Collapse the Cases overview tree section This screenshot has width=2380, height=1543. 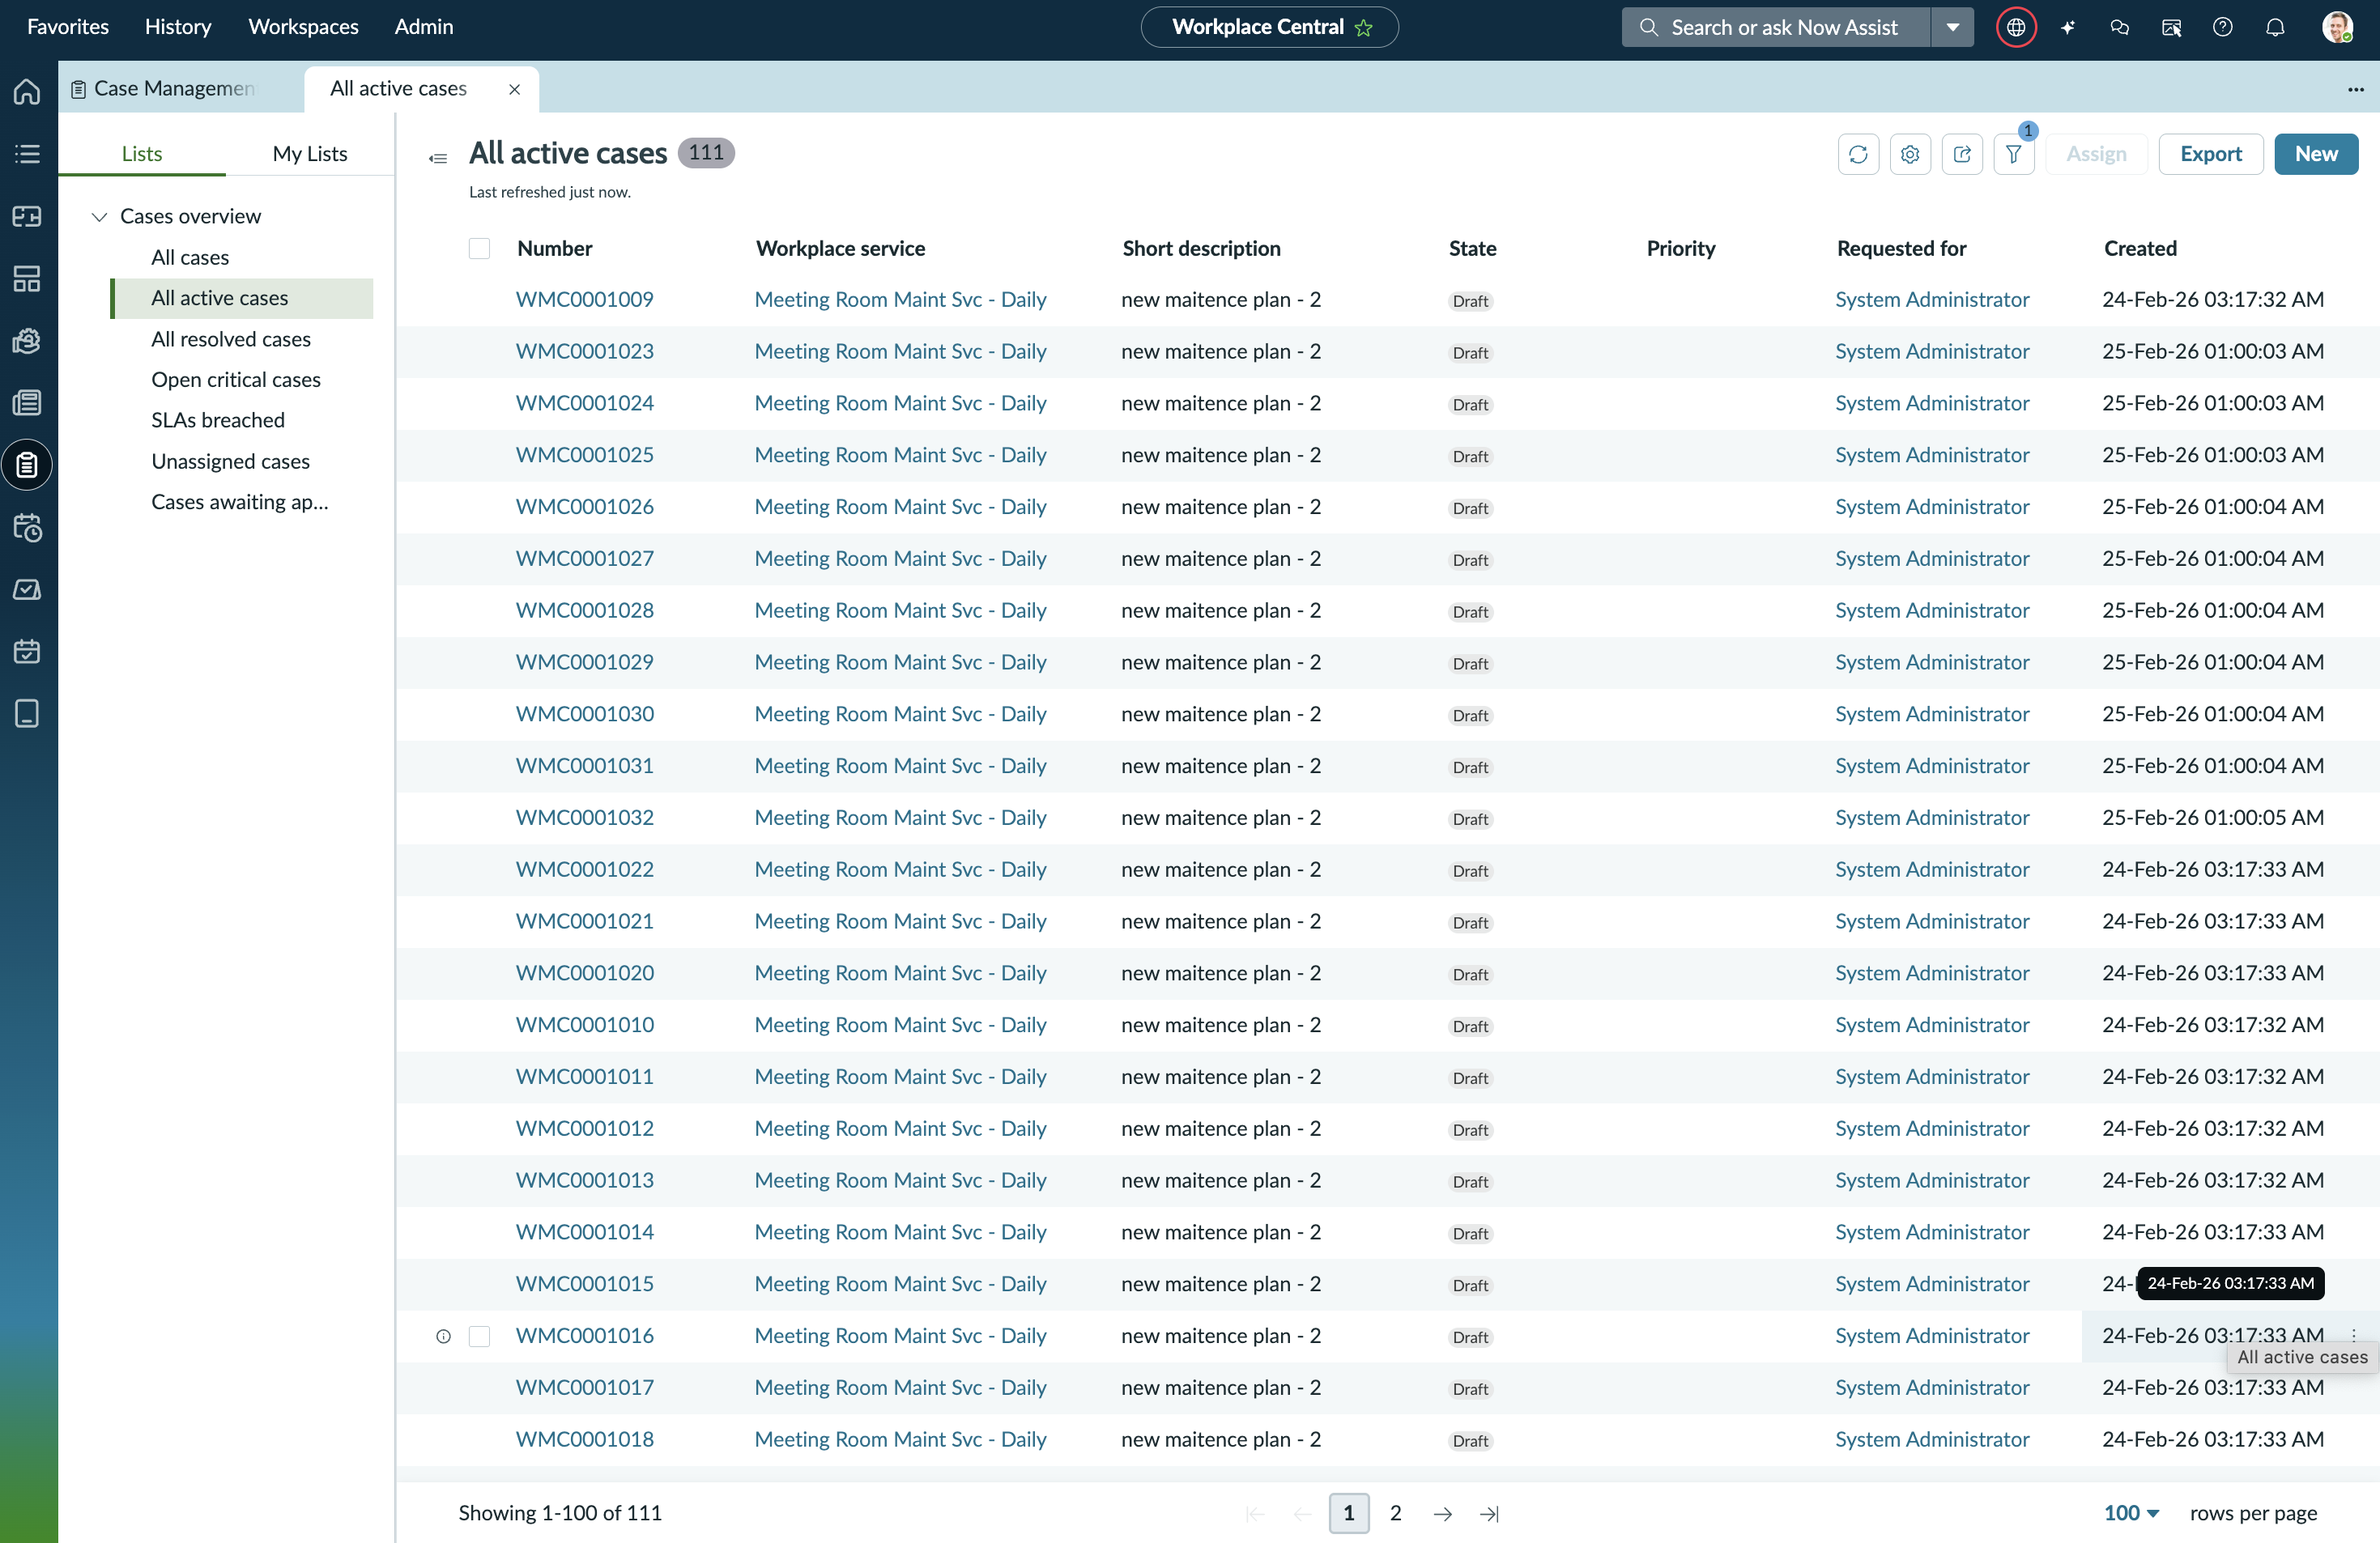tap(99, 216)
